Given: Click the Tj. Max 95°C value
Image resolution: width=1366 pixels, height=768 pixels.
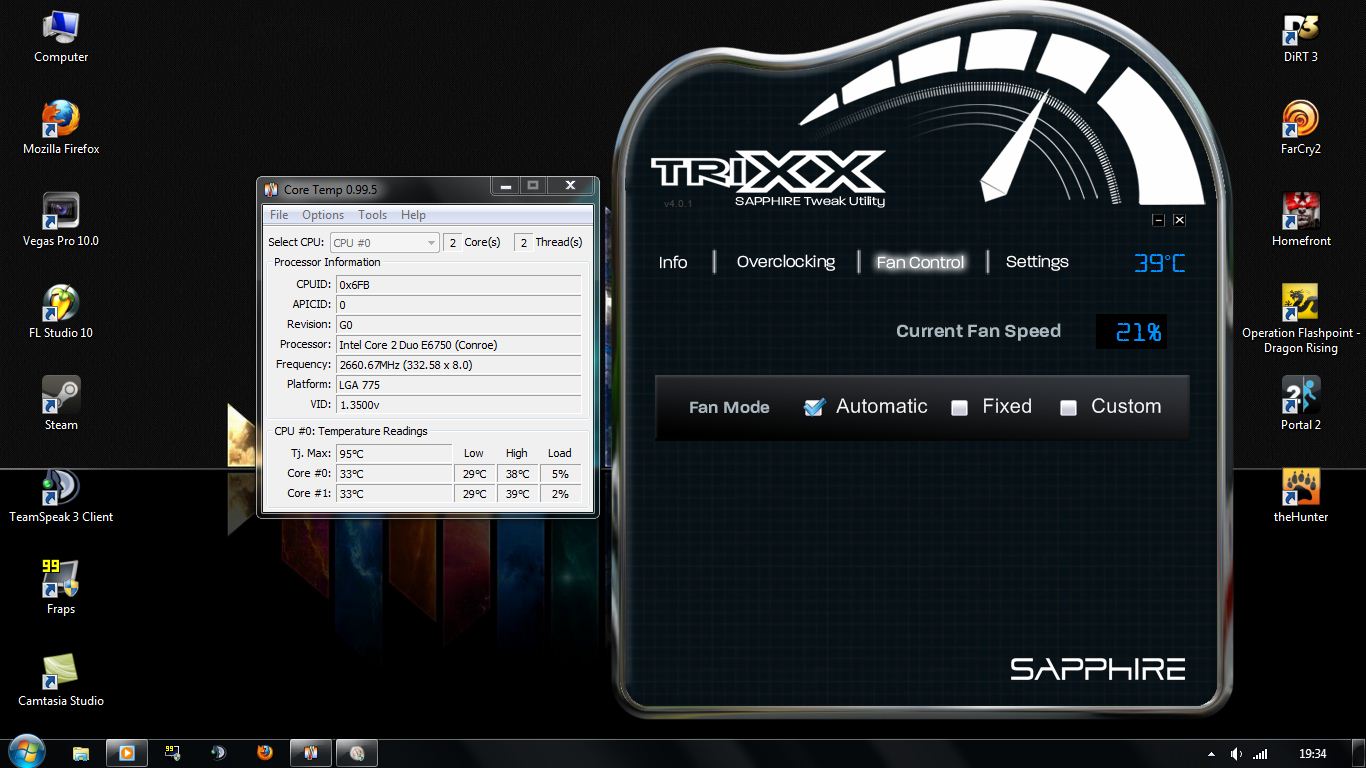Looking at the screenshot, I should (x=394, y=454).
